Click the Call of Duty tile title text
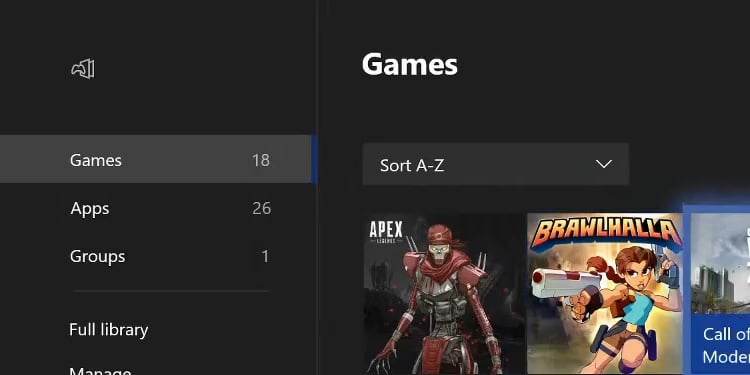Image resolution: width=750 pixels, height=375 pixels. (x=726, y=345)
